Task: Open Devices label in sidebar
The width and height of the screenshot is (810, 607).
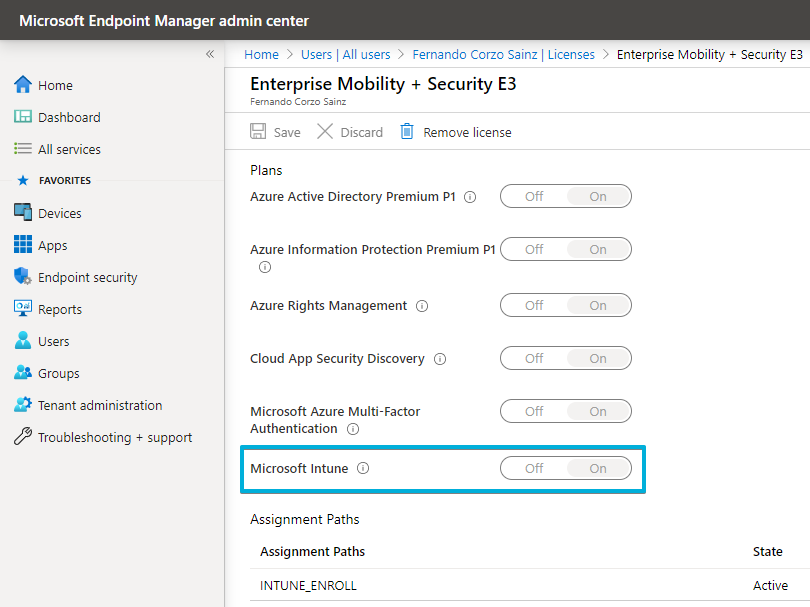Action: click(x=60, y=213)
